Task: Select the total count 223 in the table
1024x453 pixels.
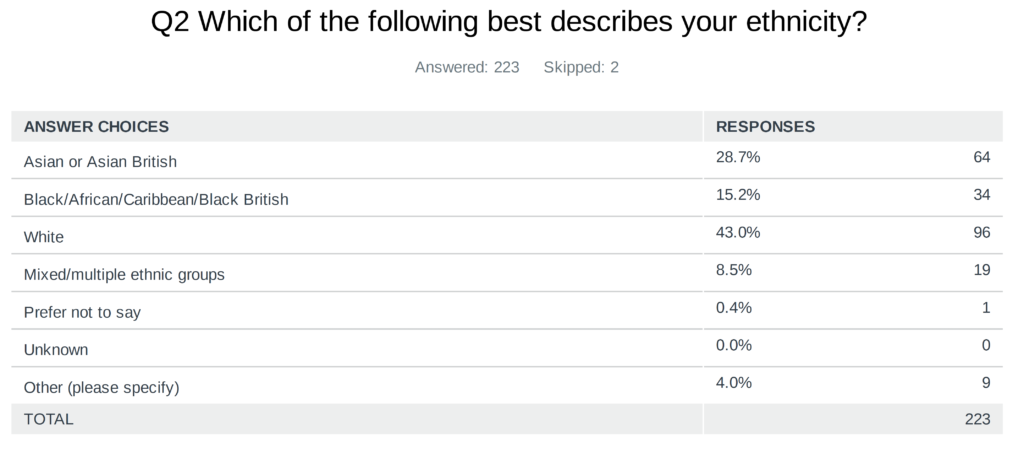Action: (x=978, y=419)
